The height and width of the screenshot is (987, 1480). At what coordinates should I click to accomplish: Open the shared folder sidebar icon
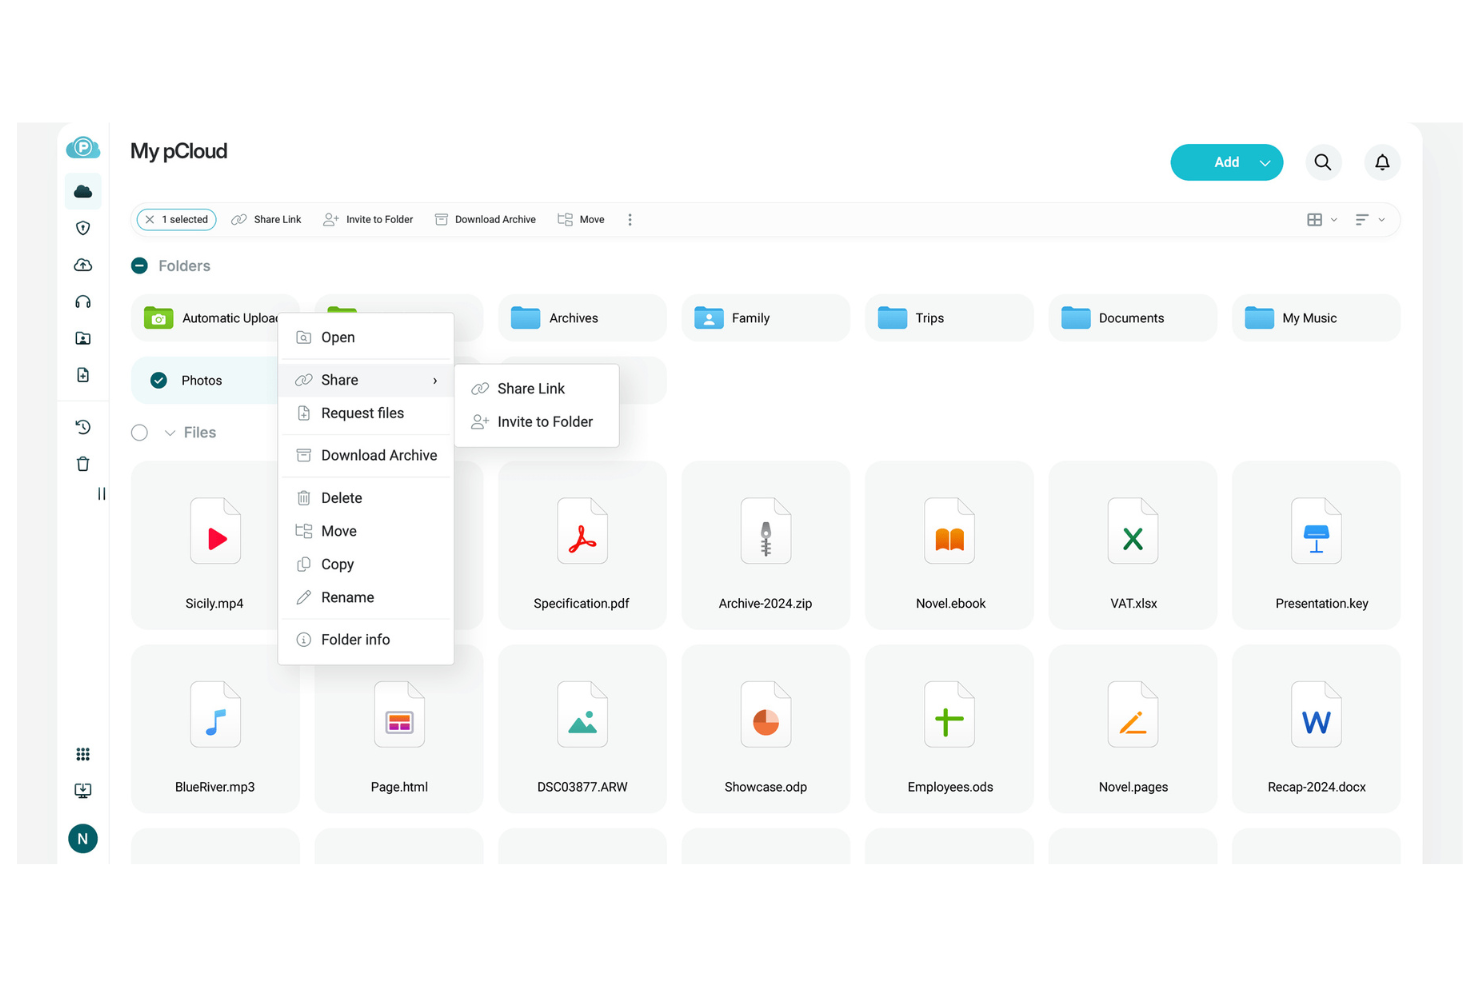[x=83, y=339]
